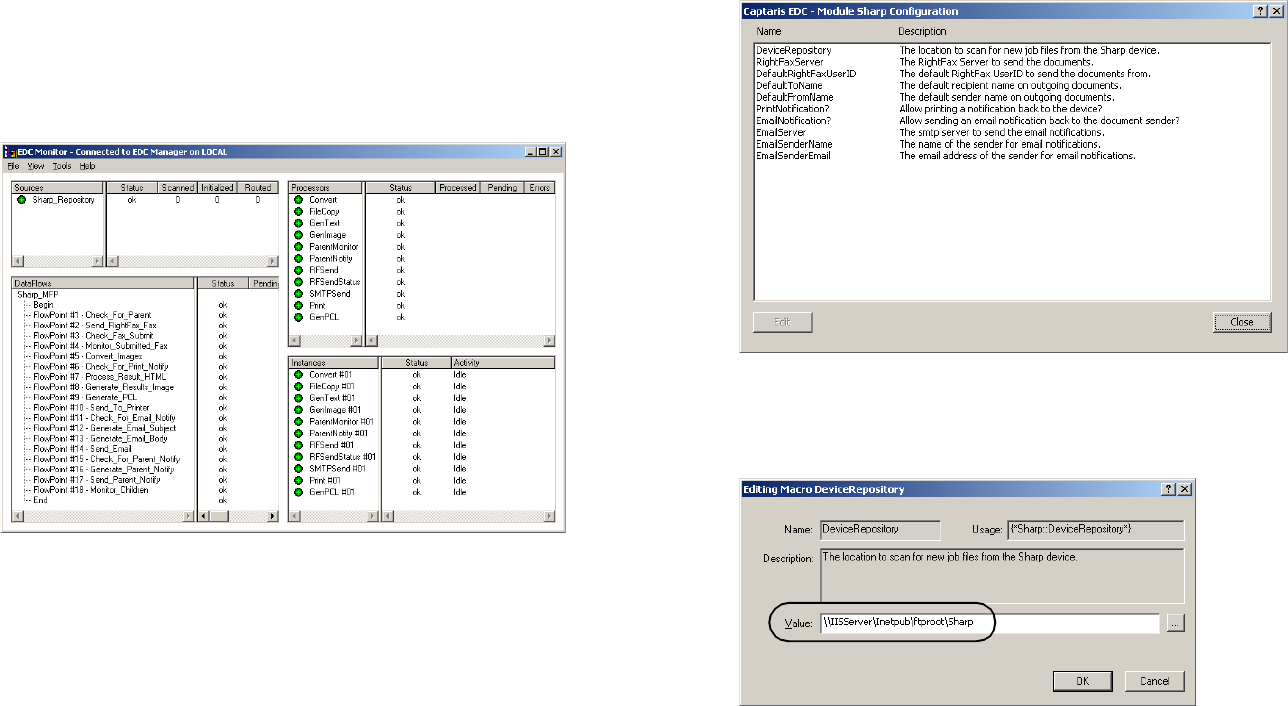Screen dimensions: 1288x706
Task: Click Cancel in the Editing Macro dialog
Action: point(1153,680)
